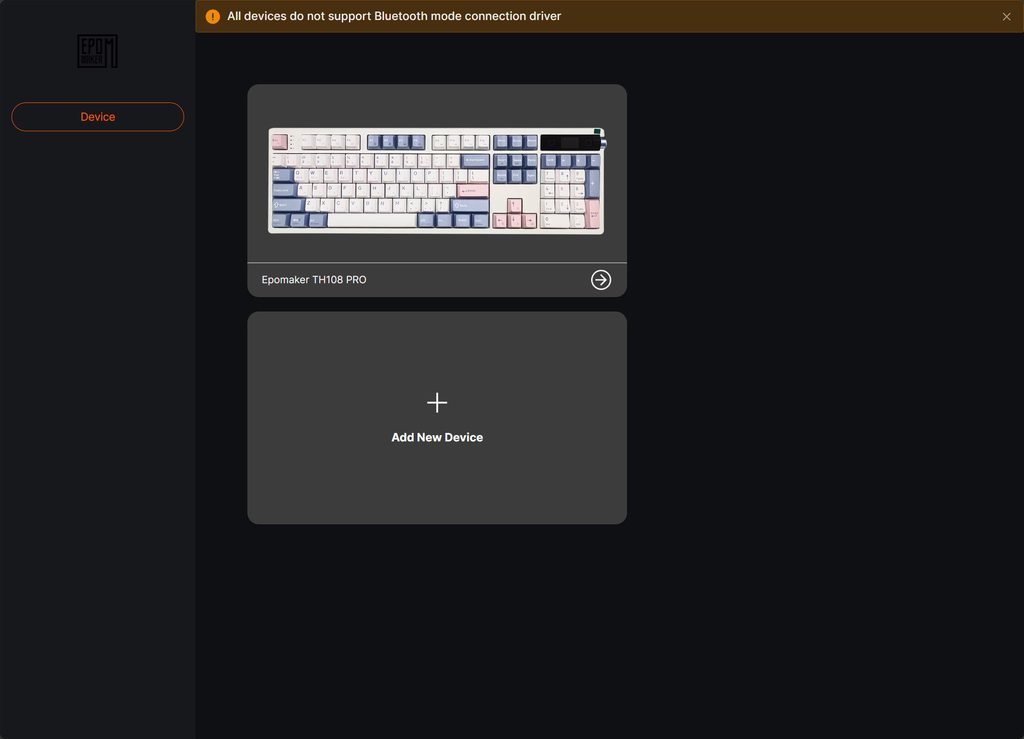Click the plus icon to add device

point(437,403)
